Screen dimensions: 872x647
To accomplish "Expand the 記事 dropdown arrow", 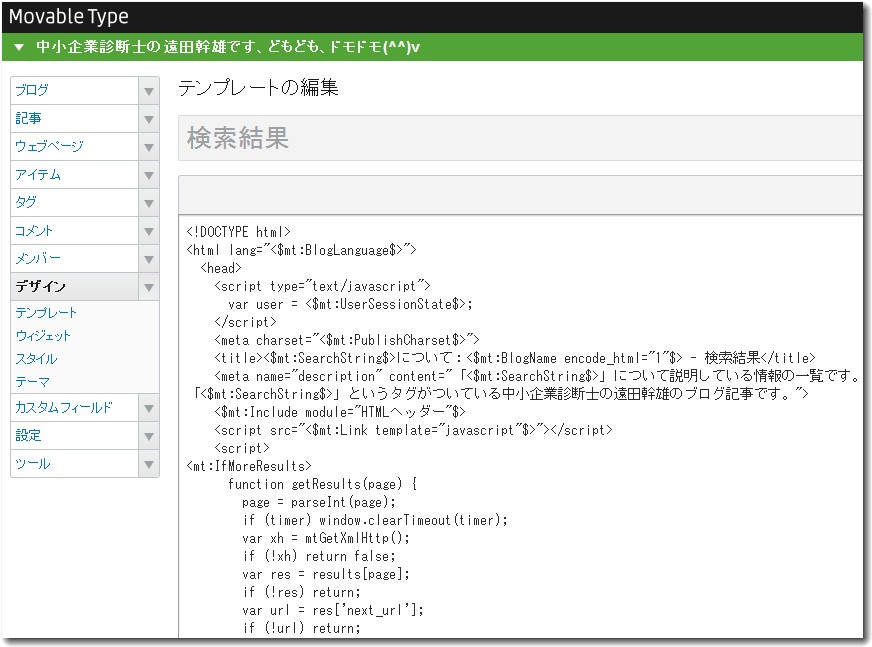I will 148,118.
